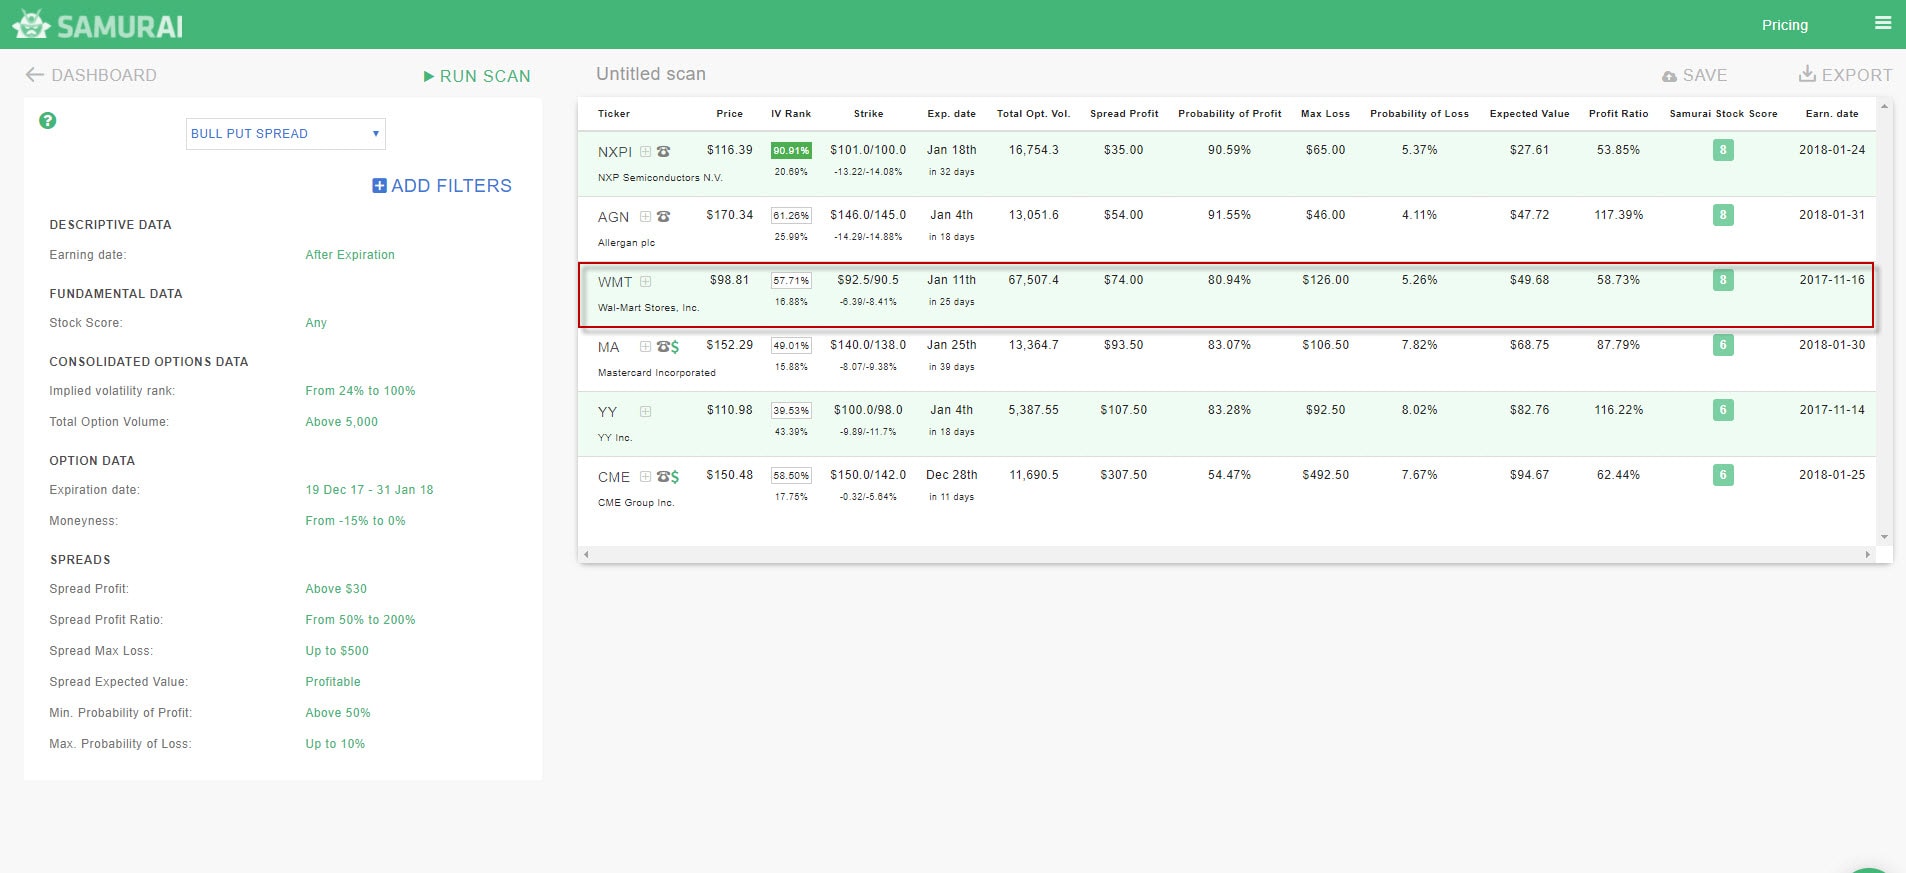Open the hamburger menu in header
Image resolution: width=1906 pixels, height=873 pixels.
(1883, 23)
